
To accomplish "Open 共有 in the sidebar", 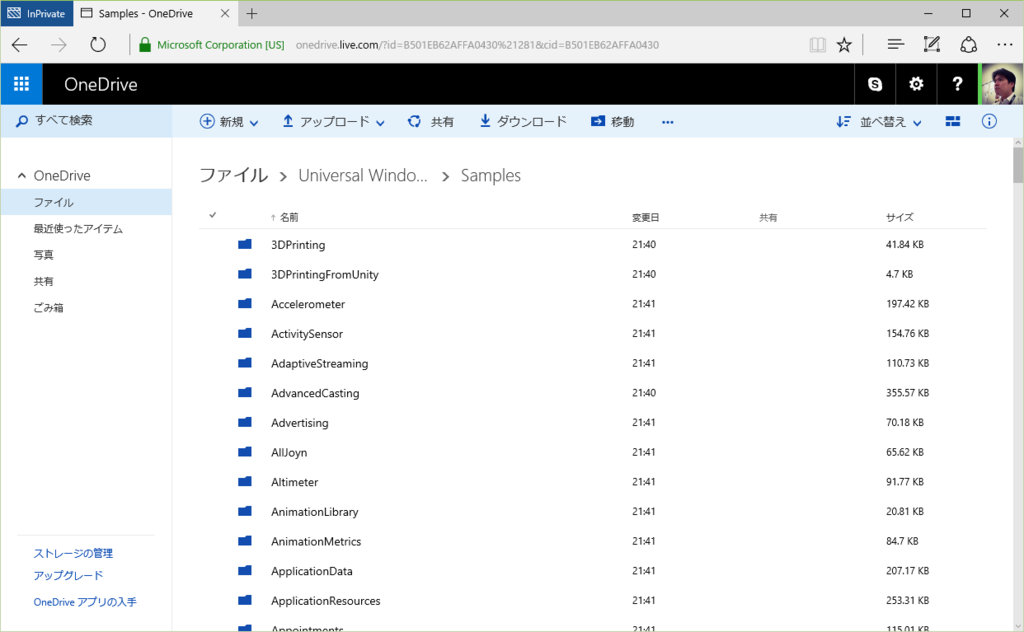I will pyautogui.click(x=44, y=281).
